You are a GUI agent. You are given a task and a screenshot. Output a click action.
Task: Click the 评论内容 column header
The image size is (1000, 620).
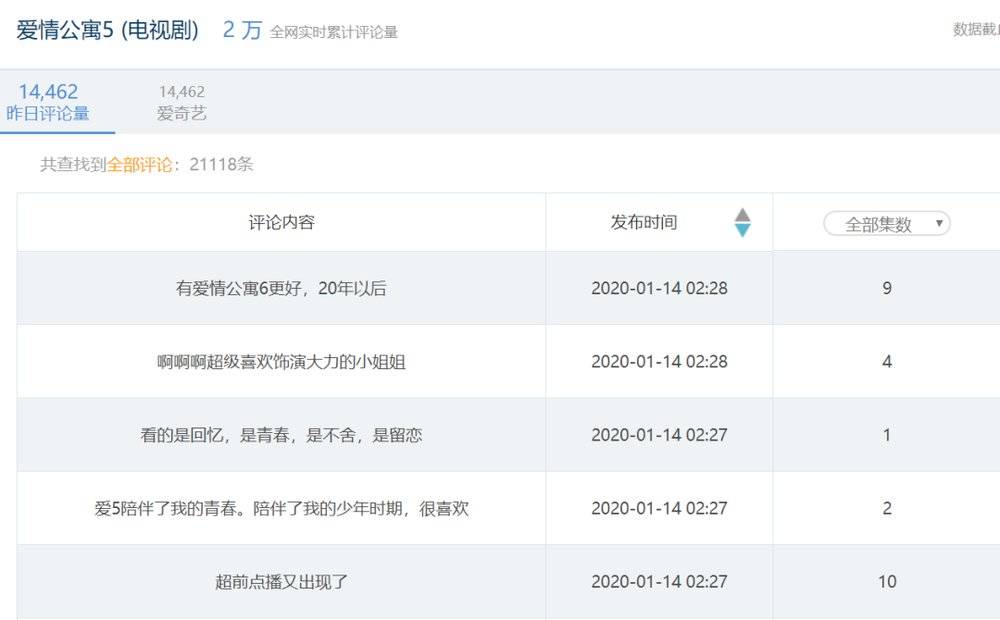click(x=281, y=222)
